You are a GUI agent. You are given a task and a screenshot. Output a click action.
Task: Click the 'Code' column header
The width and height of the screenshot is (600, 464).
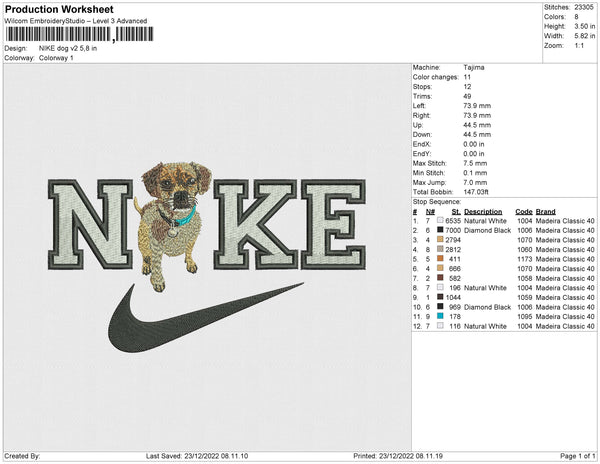[524, 212]
